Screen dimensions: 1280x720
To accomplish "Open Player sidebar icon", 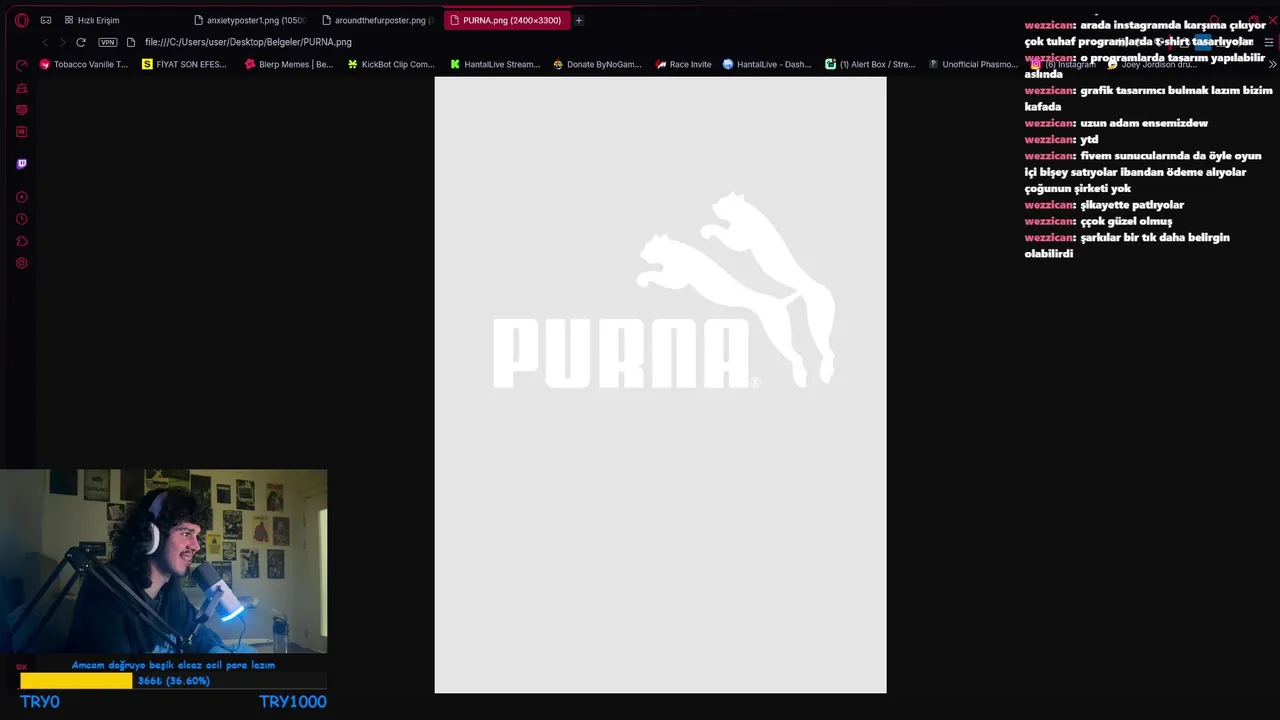I will (x=22, y=197).
